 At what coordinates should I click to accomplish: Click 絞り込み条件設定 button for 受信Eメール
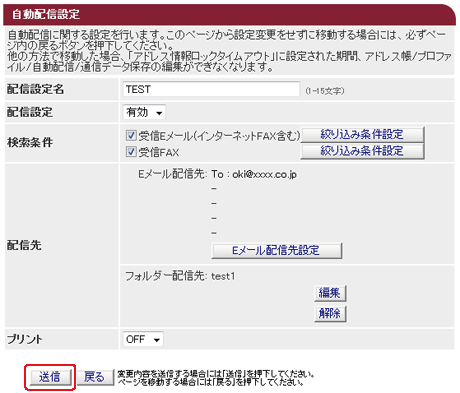362,134
